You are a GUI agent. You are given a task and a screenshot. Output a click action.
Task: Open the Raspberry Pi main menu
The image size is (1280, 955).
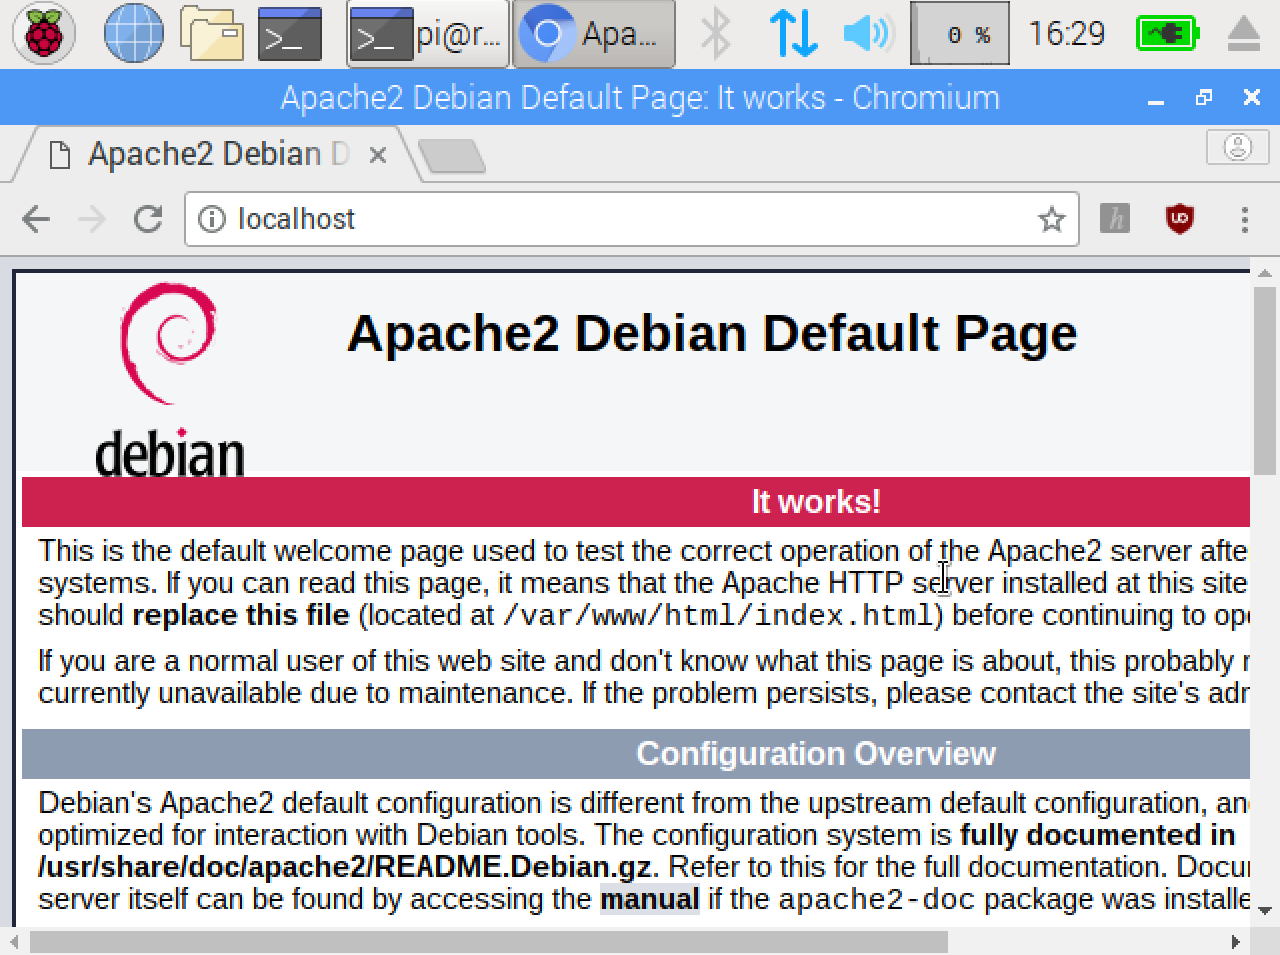pos(44,33)
